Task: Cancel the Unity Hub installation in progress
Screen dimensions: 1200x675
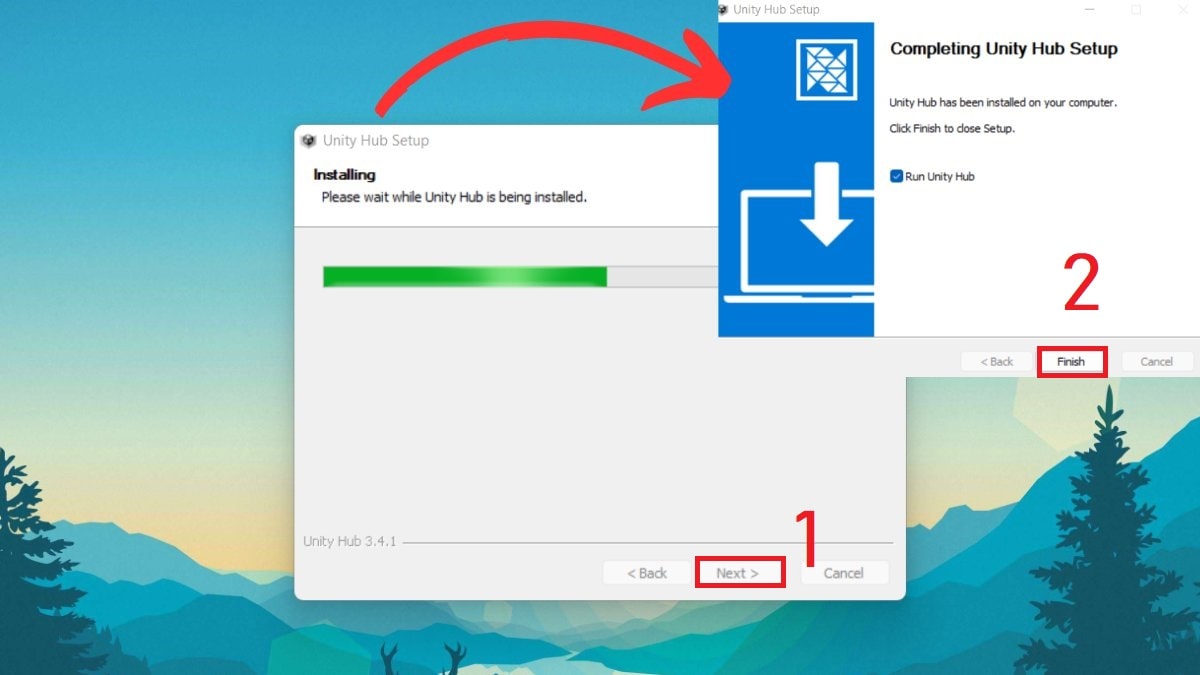Action: point(843,573)
